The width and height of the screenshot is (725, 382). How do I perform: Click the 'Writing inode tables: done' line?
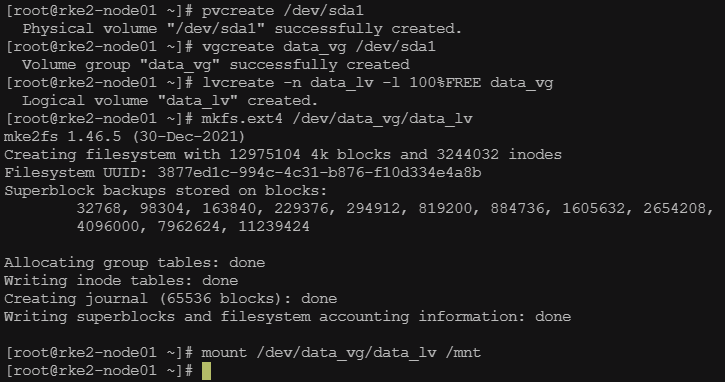[x=121, y=281]
